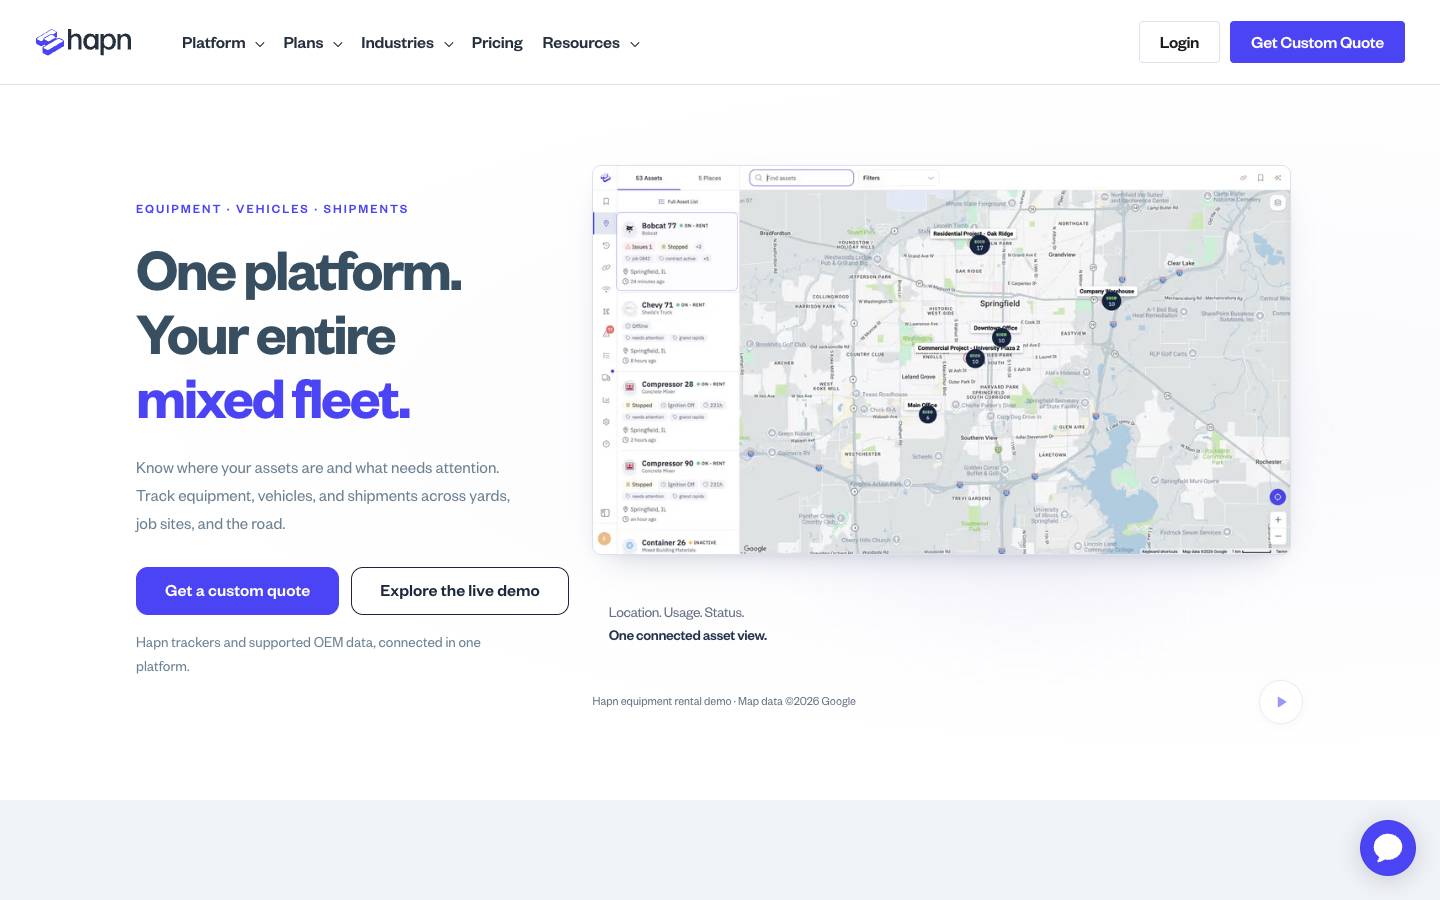
Task: Click the Company Warehouse map cluster marker
Action: tap(1111, 301)
